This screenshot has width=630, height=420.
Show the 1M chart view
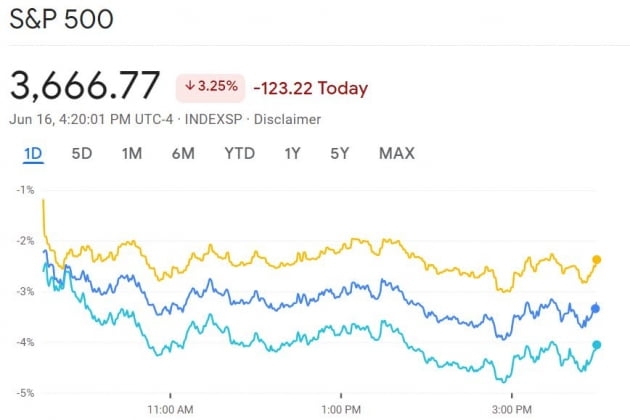coord(131,154)
